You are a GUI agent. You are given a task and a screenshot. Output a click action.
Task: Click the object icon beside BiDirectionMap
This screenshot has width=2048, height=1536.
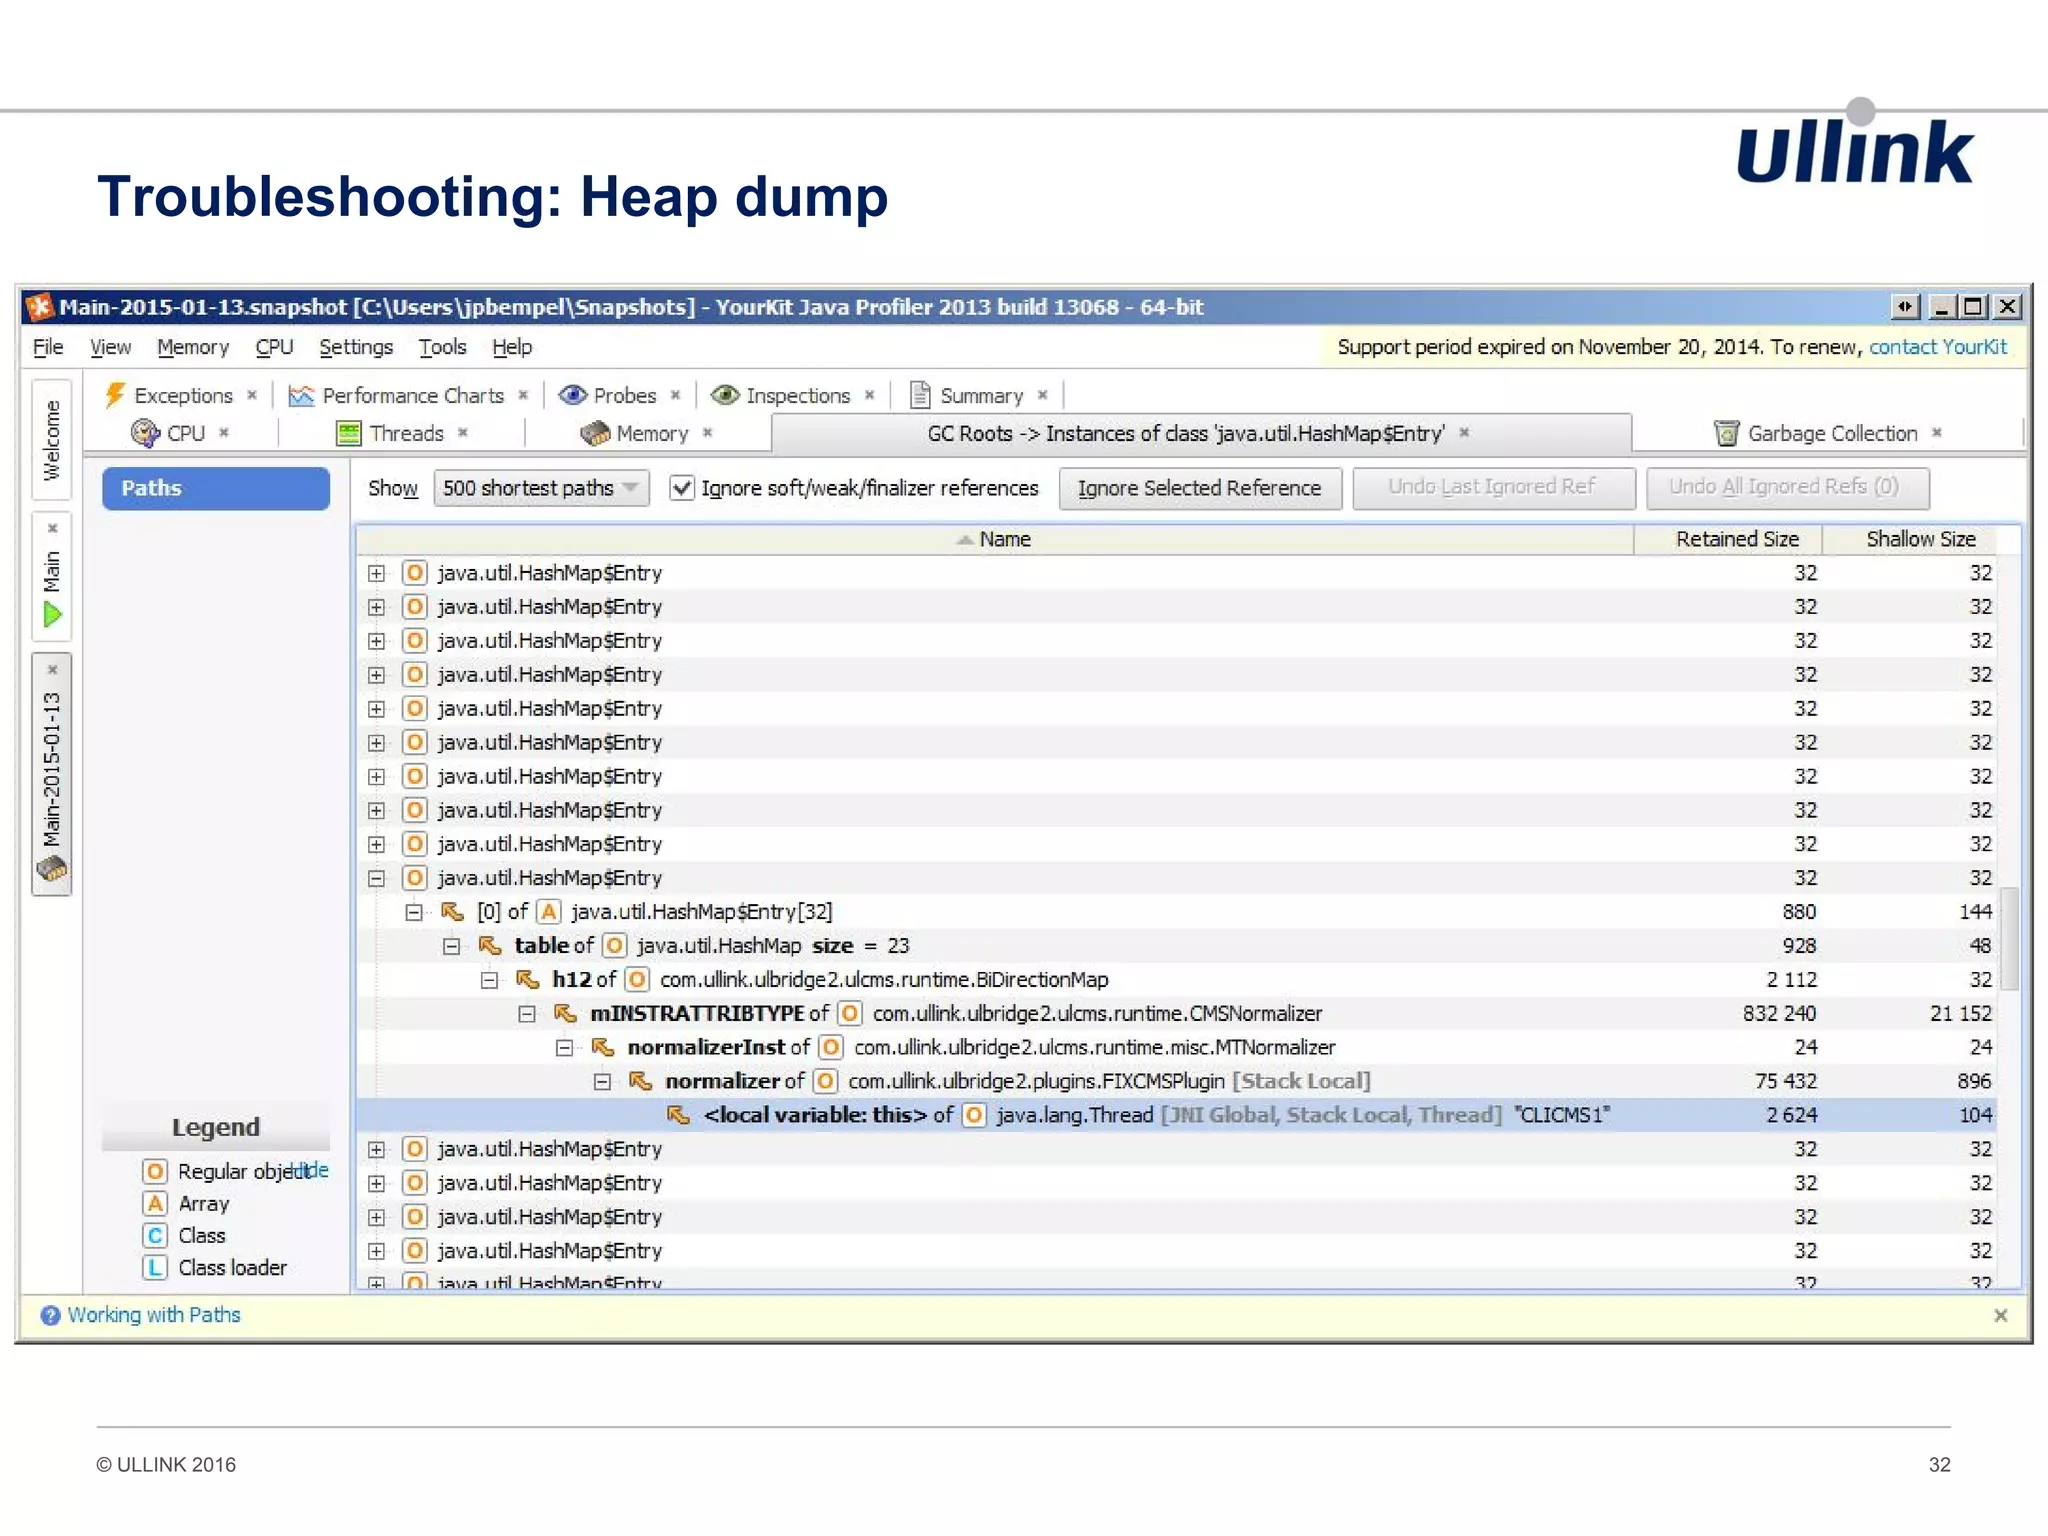point(638,980)
